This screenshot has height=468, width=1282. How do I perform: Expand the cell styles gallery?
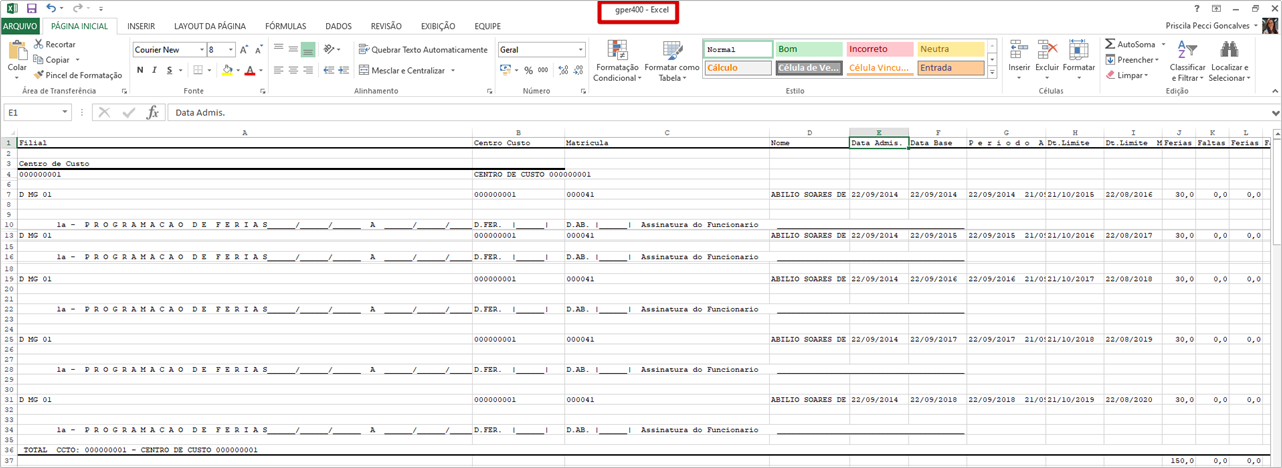(992, 72)
